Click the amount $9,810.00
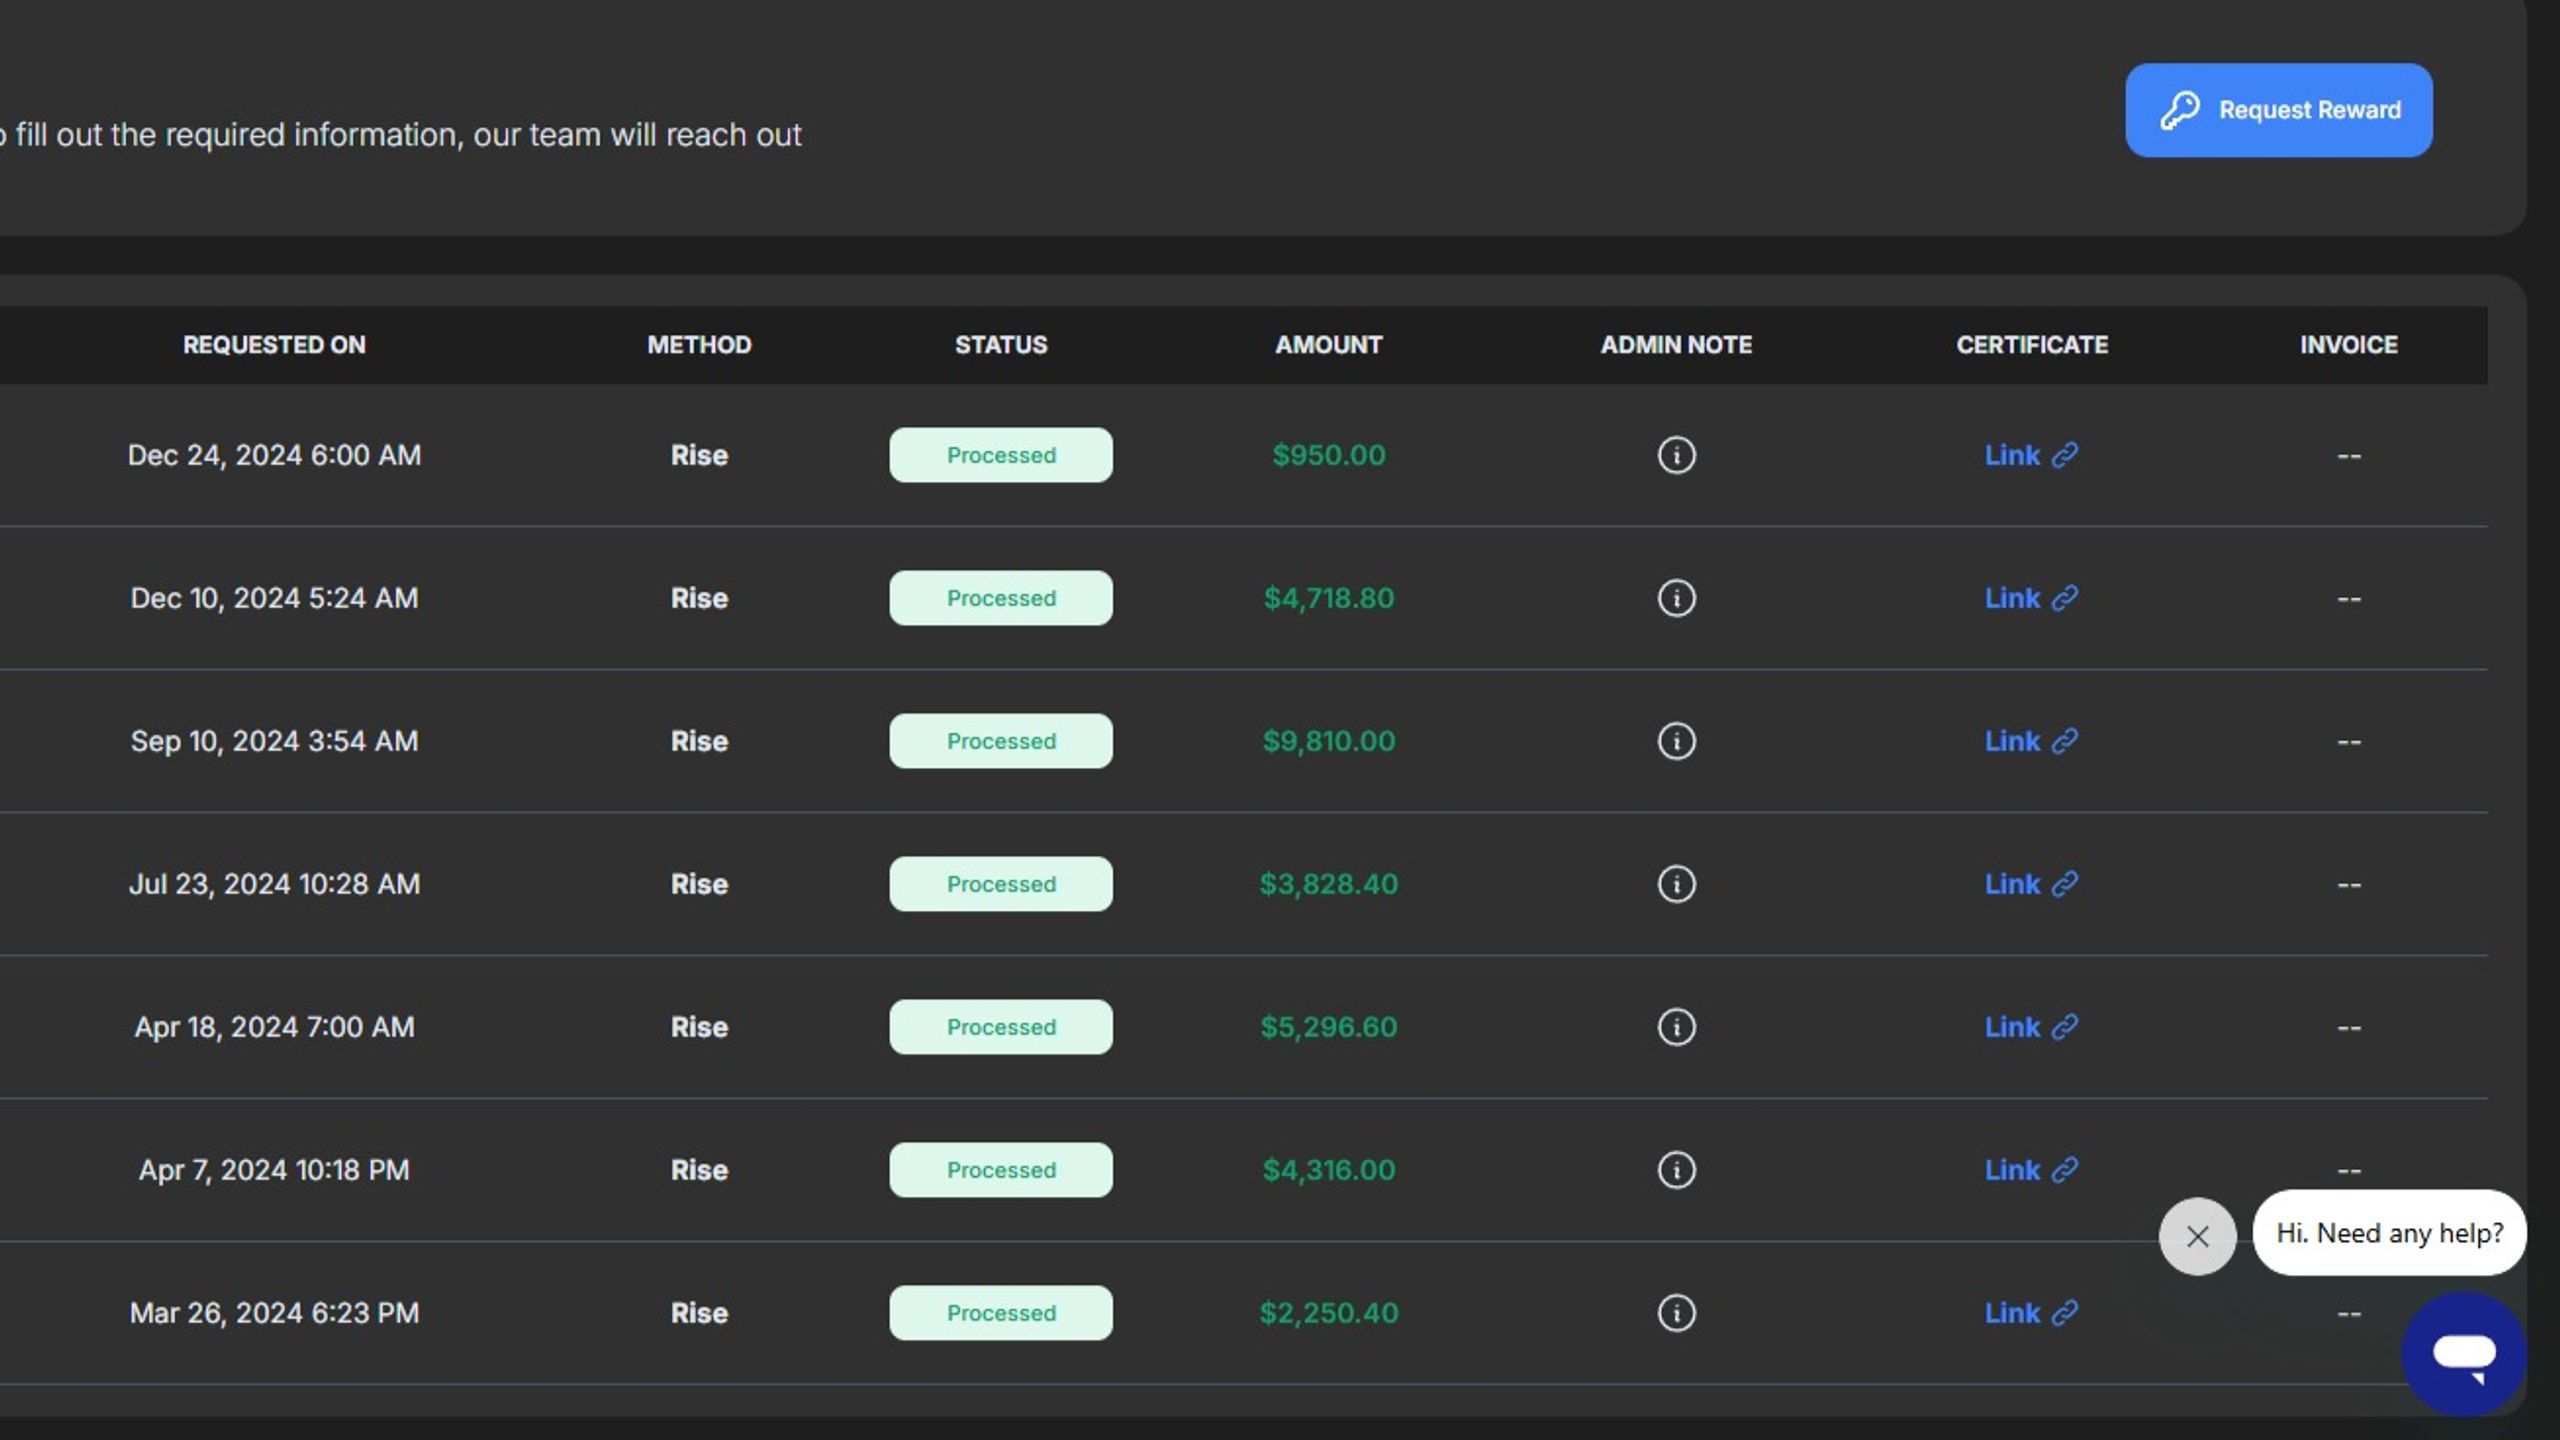 (x=1328, y=741)
